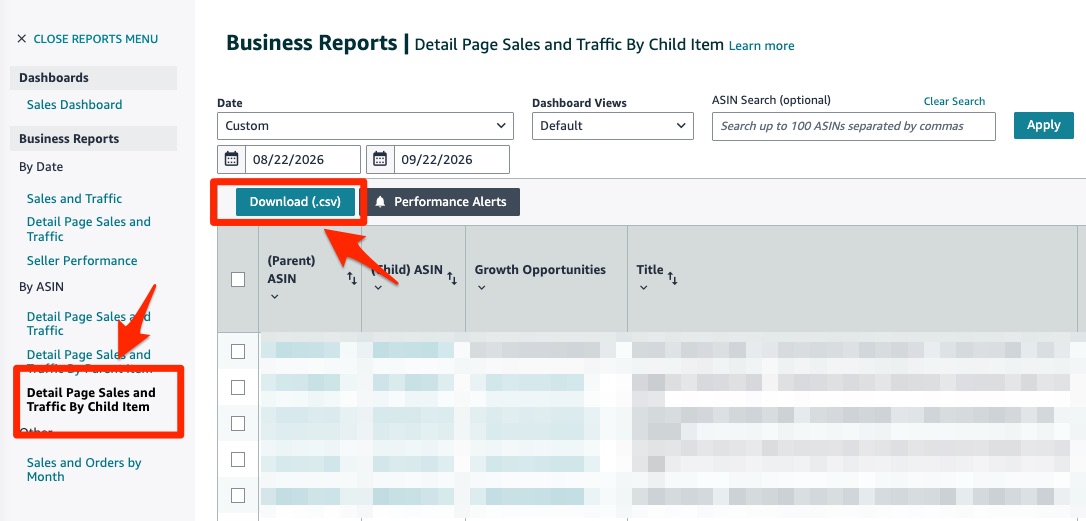The image size is (1086, 521).
Task: Click the start date field 08/22/2026
Action: pos(303,159)
